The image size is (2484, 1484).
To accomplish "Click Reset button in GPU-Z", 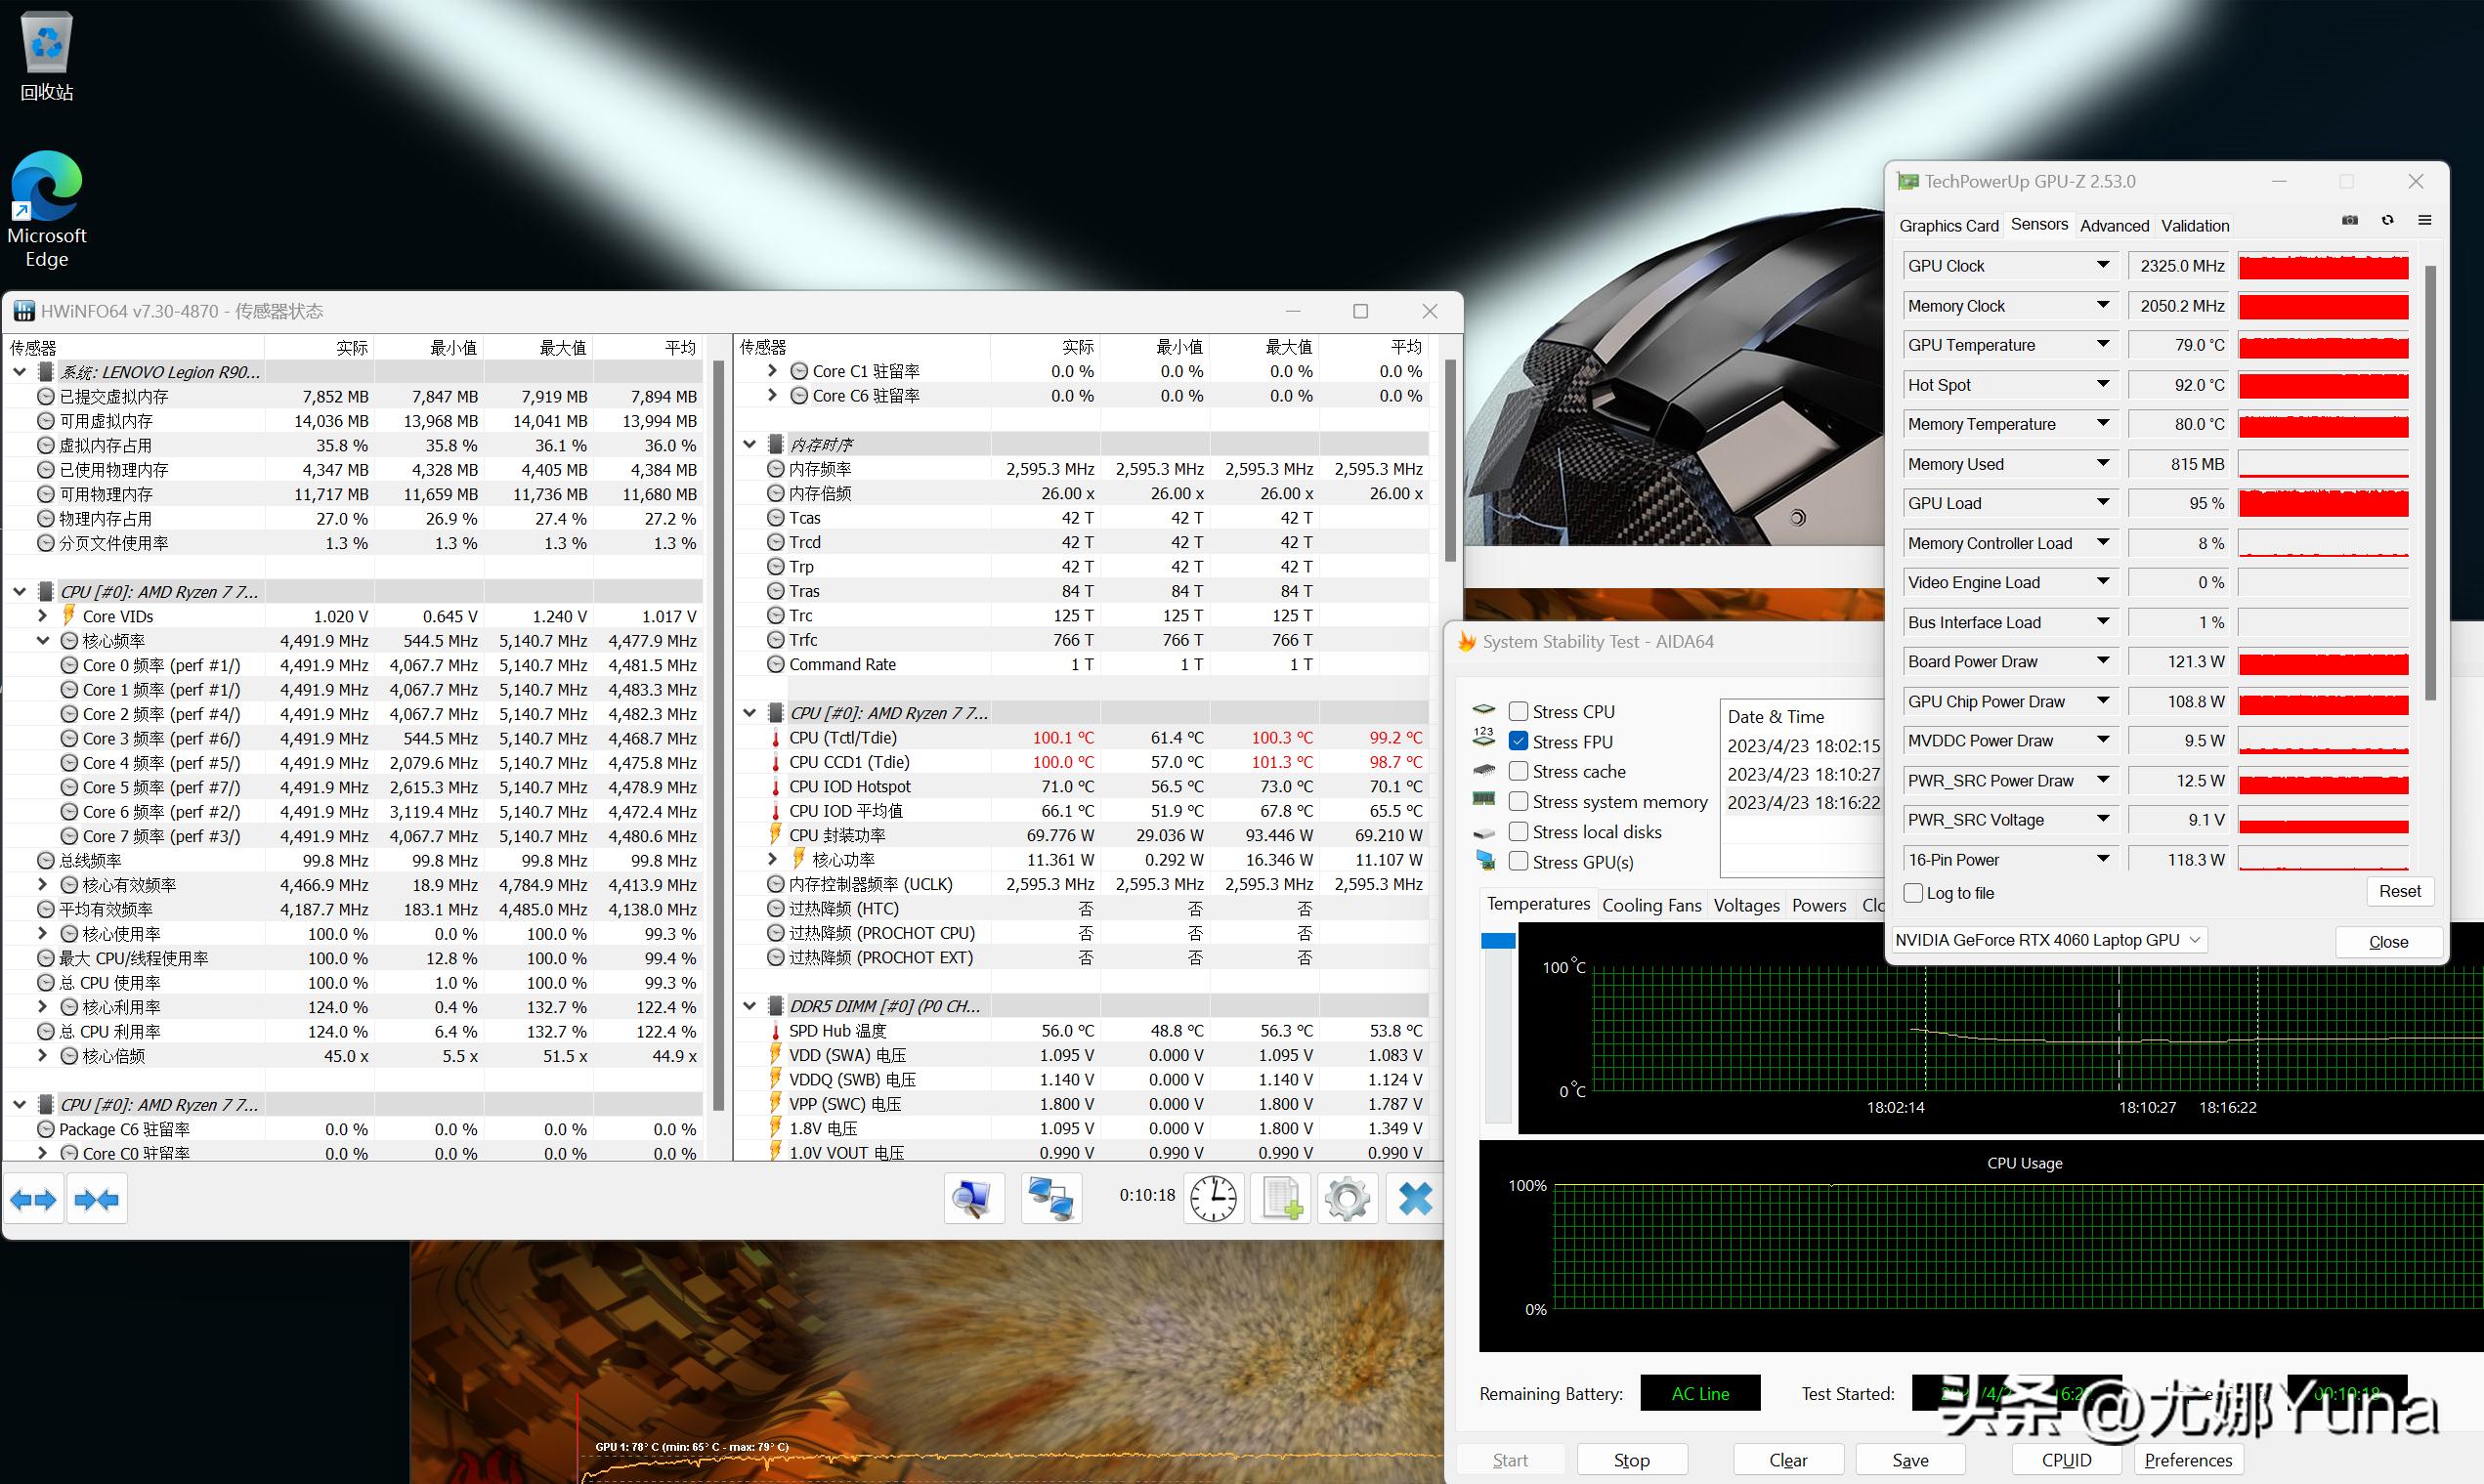I will pyautogui.click(x=2399, y=892).
